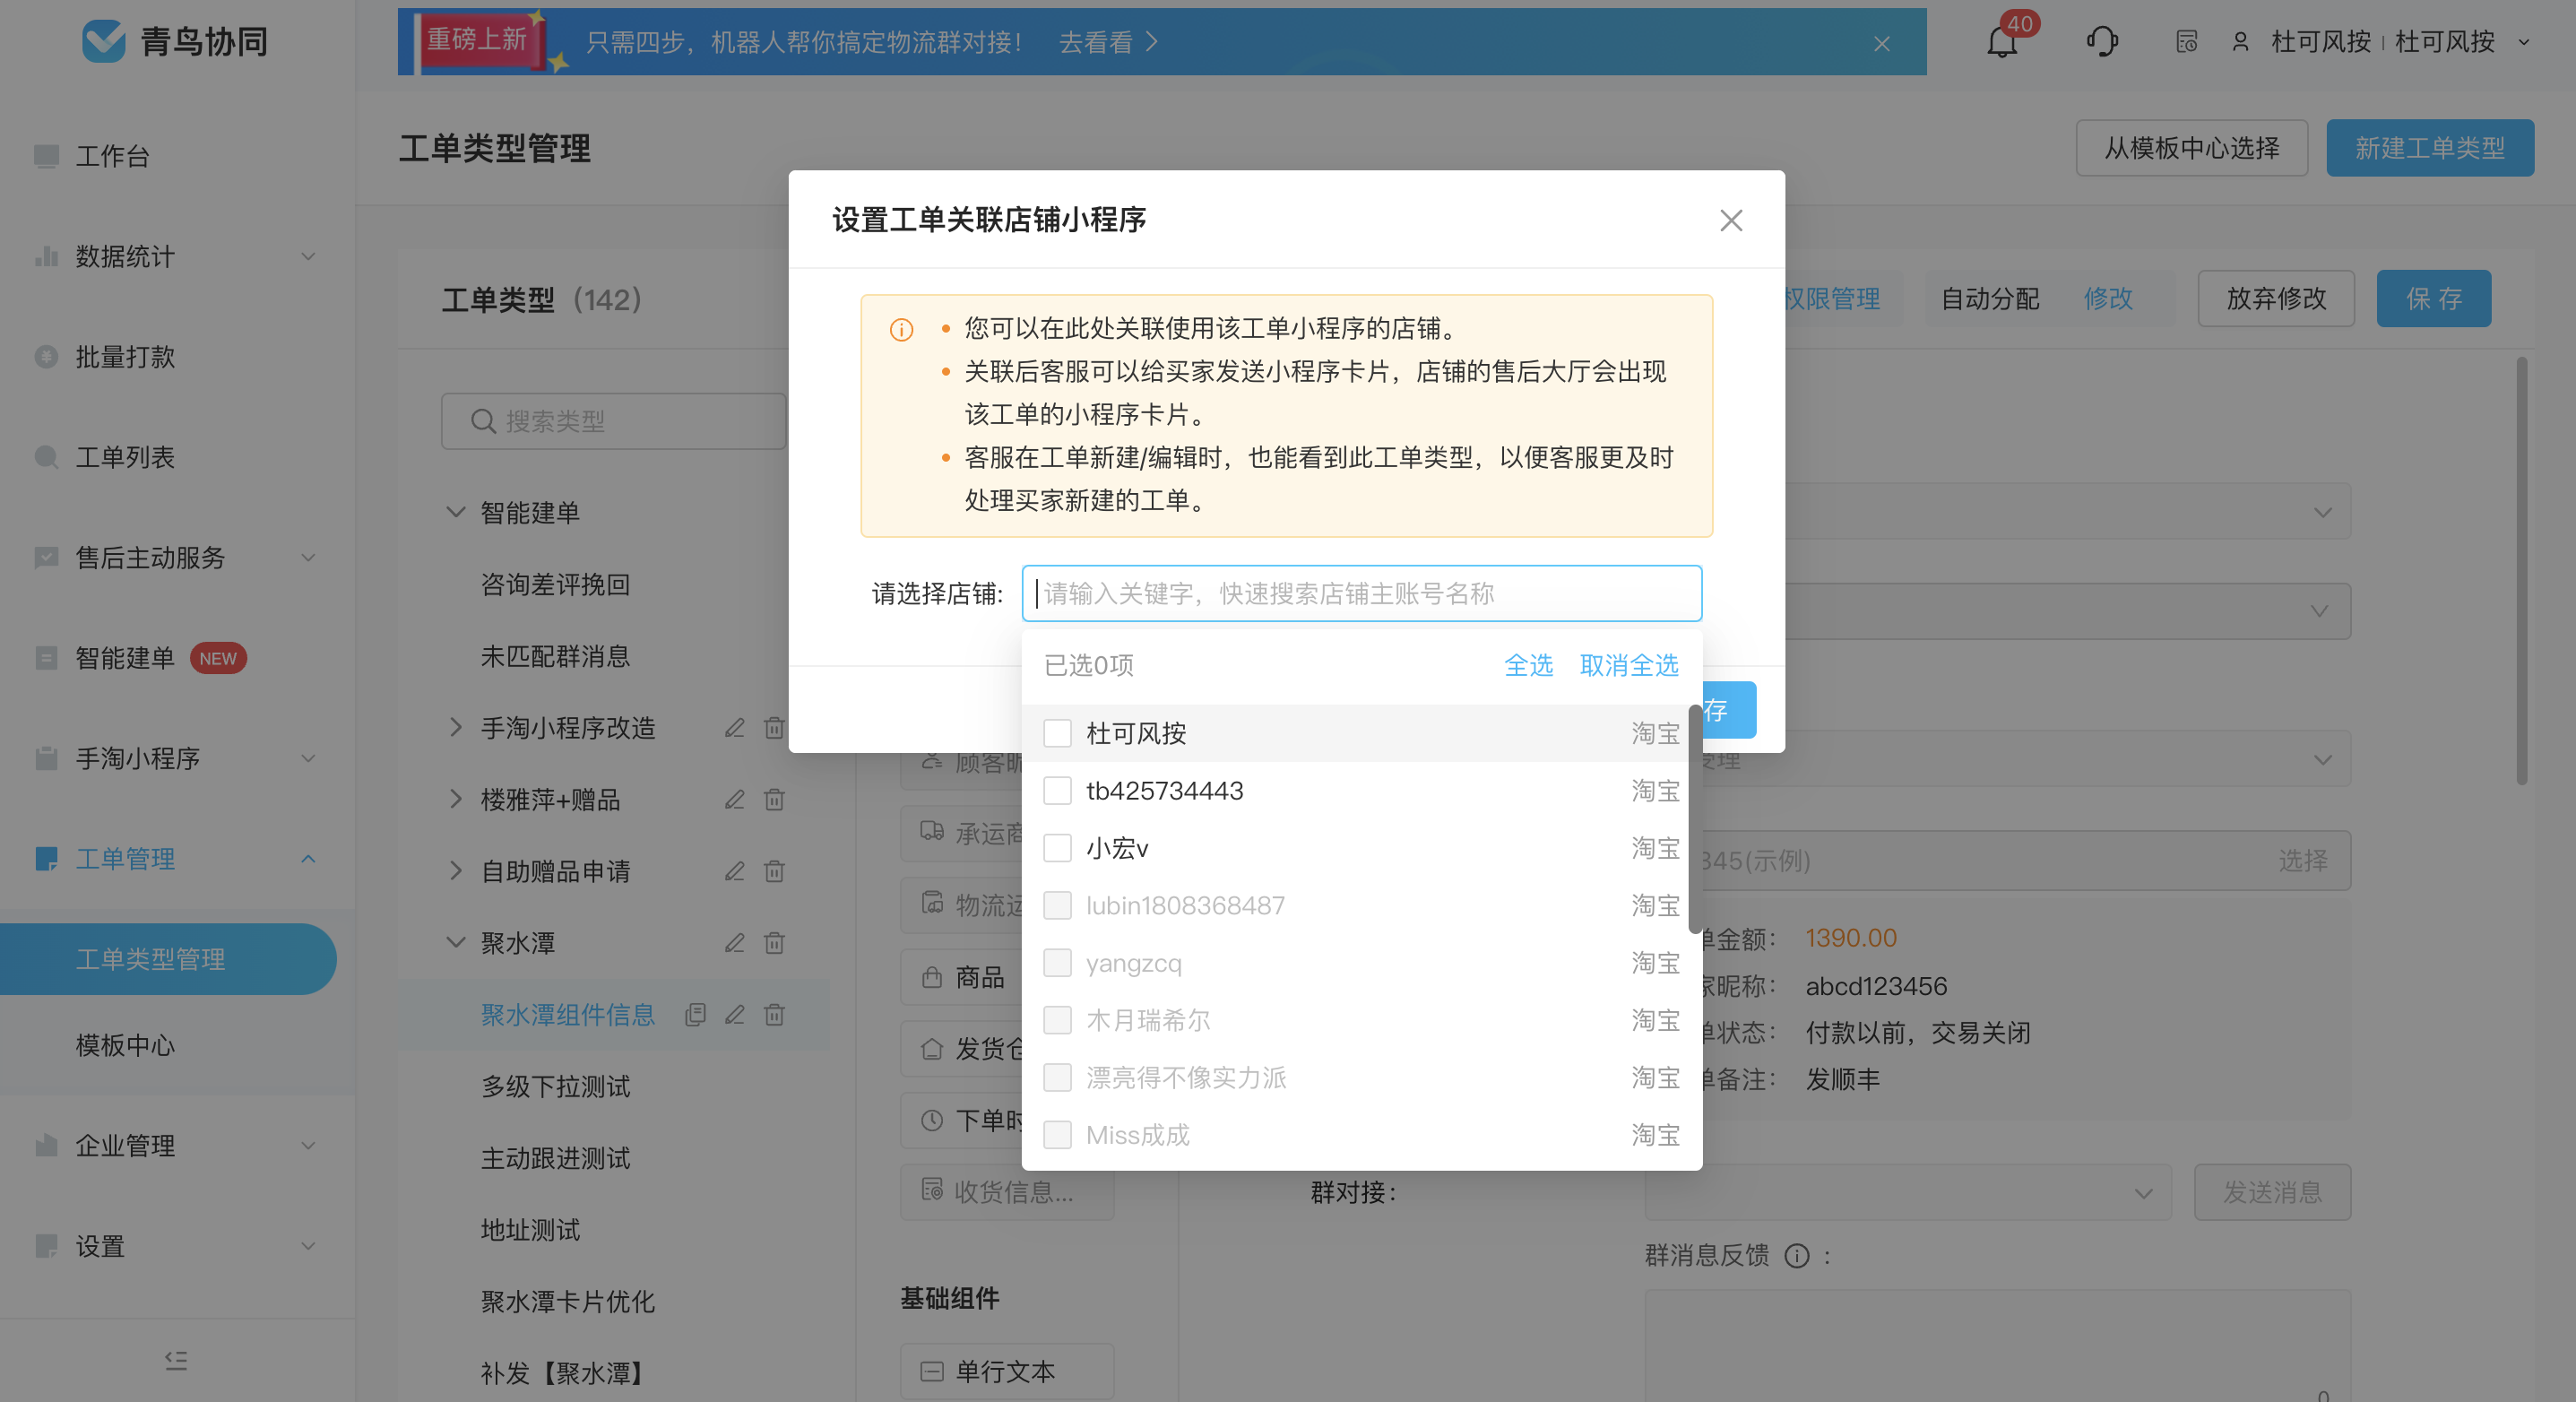Open the 杜可风按 account menu arrow
Viewport: 2576px width, 1402px height.
tap(2524, 42)
